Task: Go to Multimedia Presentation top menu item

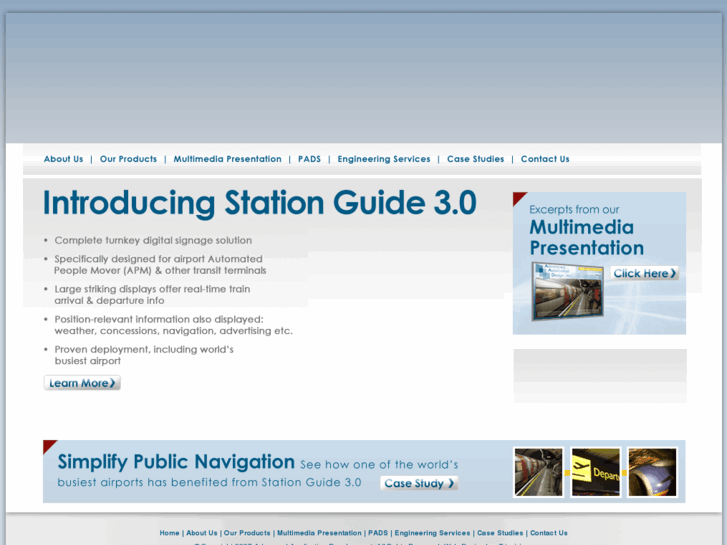Action: (x=227, y=159)
